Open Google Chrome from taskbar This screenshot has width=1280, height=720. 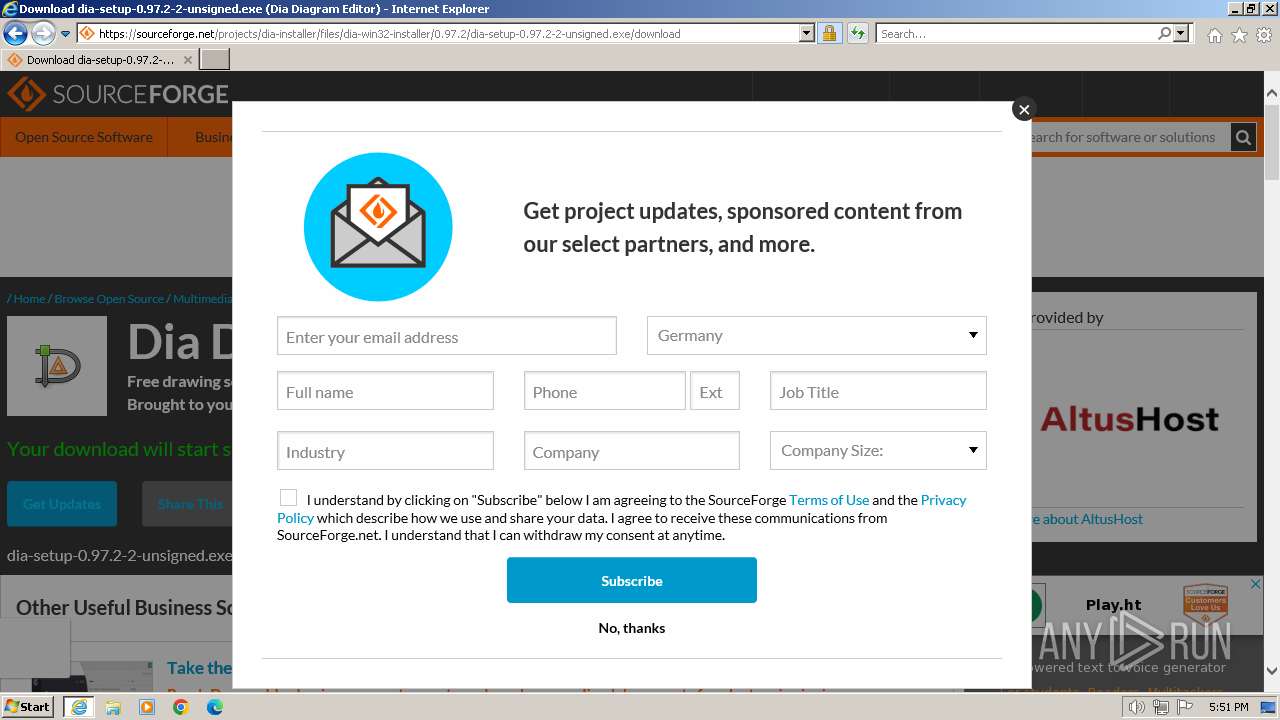181,707
